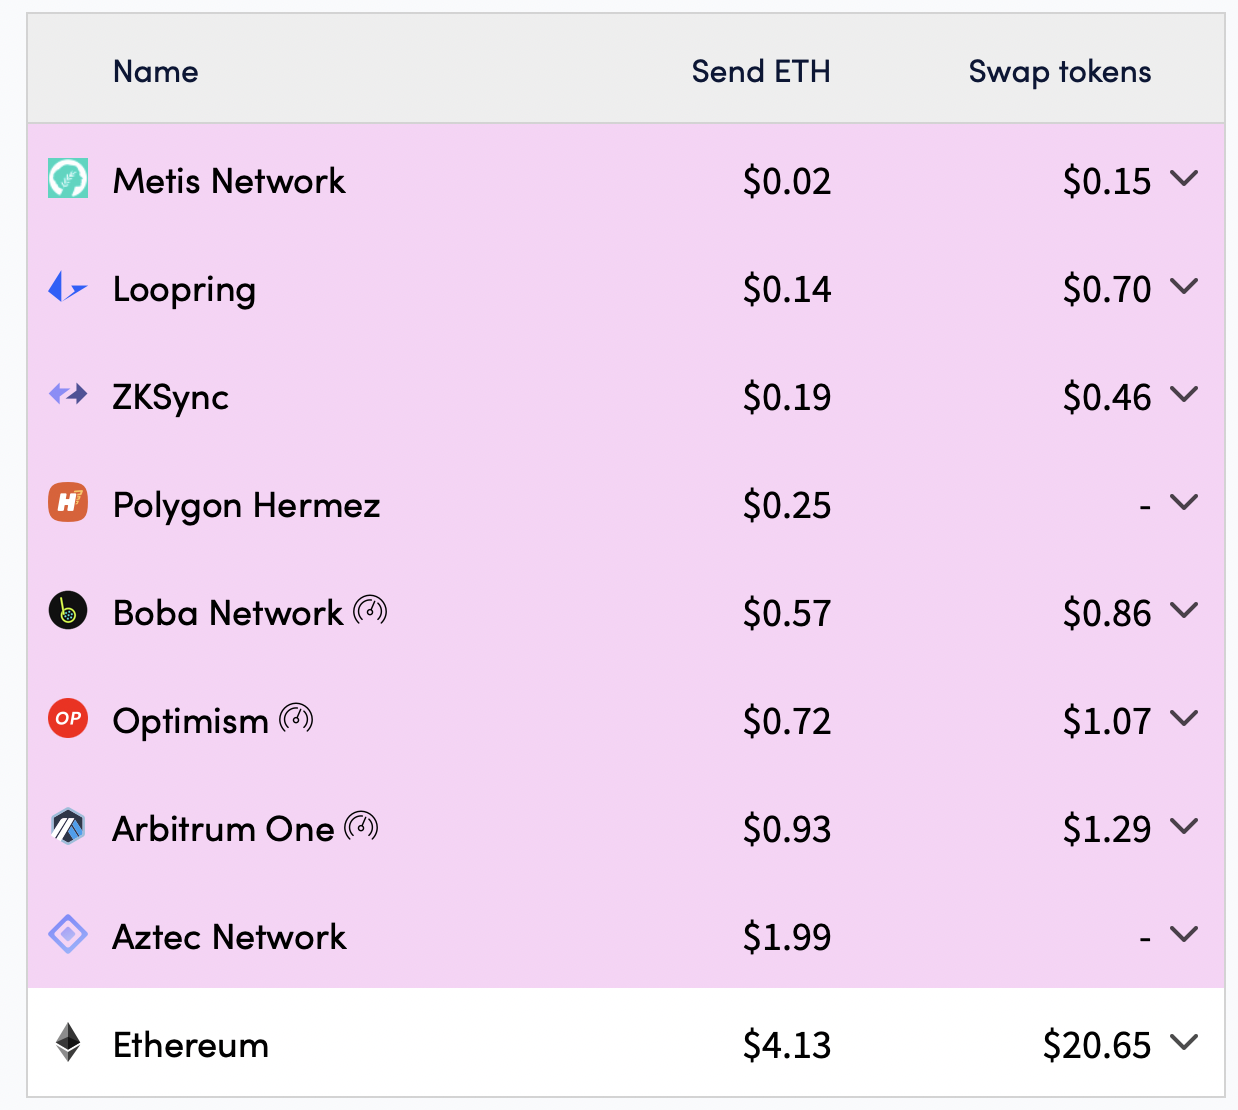Image resolution: width=1238 pixels, height=1110 pixels.
Task: Click the Ethereum diamond logo icon
Action: click(x=68, y=1042)
